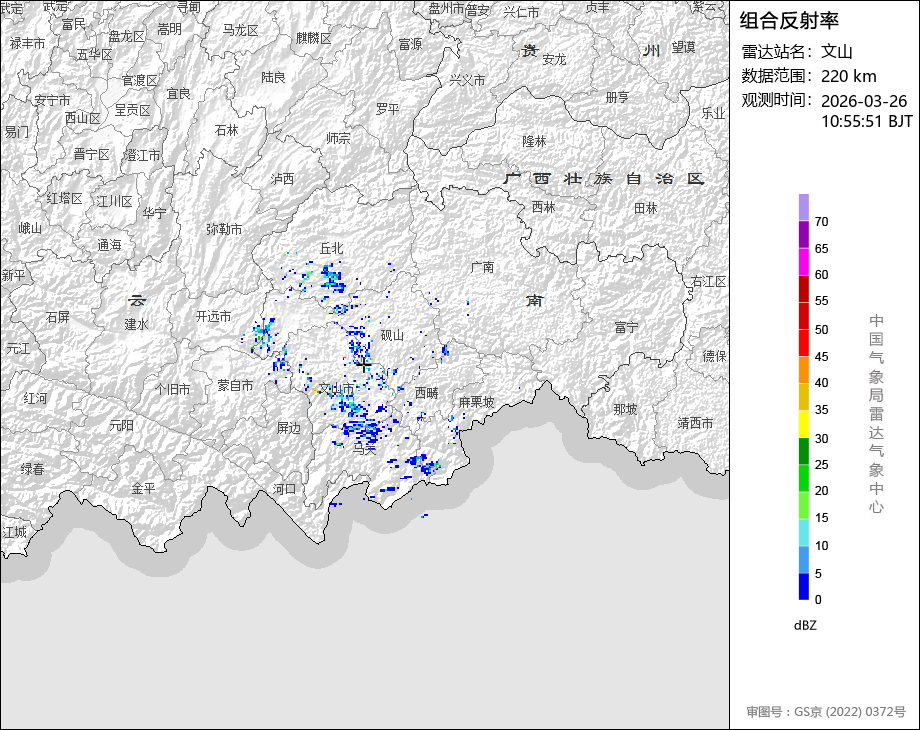This screenshot has height=730, width=920.
Task: Click the 丘北 county label on map
Action: tap(331, 247)
